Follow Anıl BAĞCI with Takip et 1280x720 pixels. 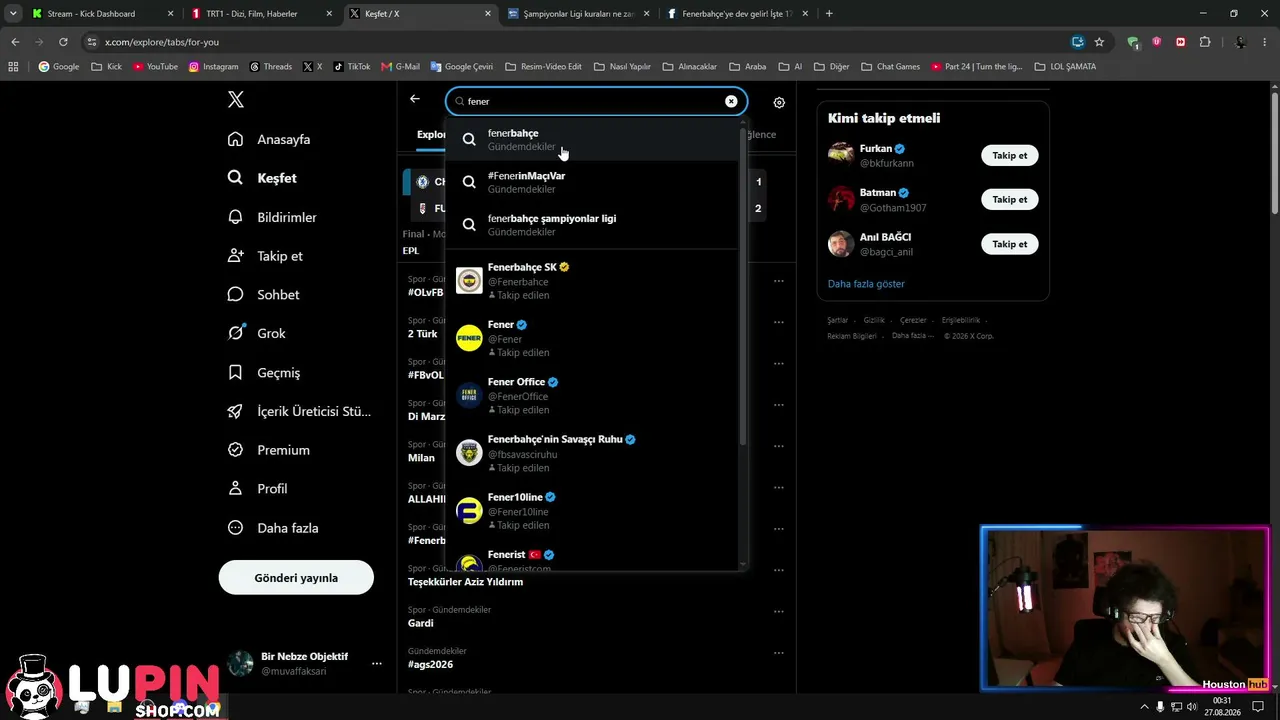1009,244
